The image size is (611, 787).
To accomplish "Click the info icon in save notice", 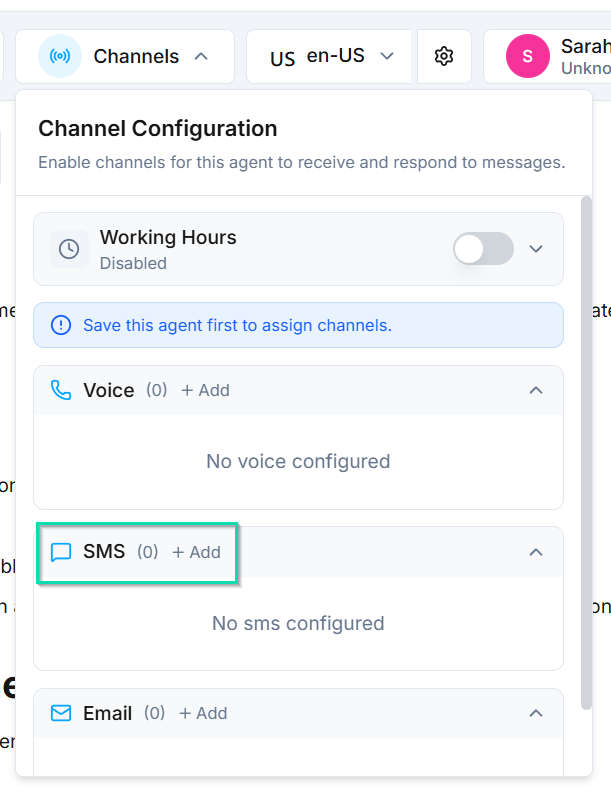I will 61,325.
